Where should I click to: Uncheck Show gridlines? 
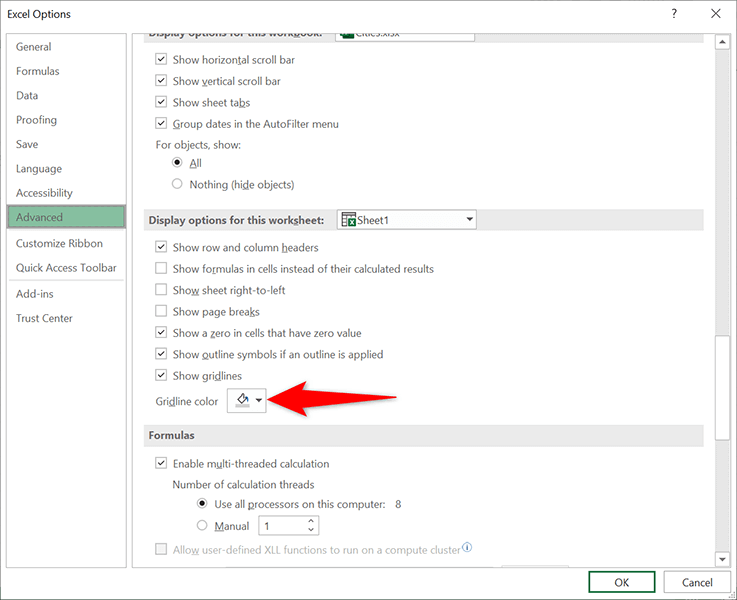pyautogui.click(x=161, y=375)
